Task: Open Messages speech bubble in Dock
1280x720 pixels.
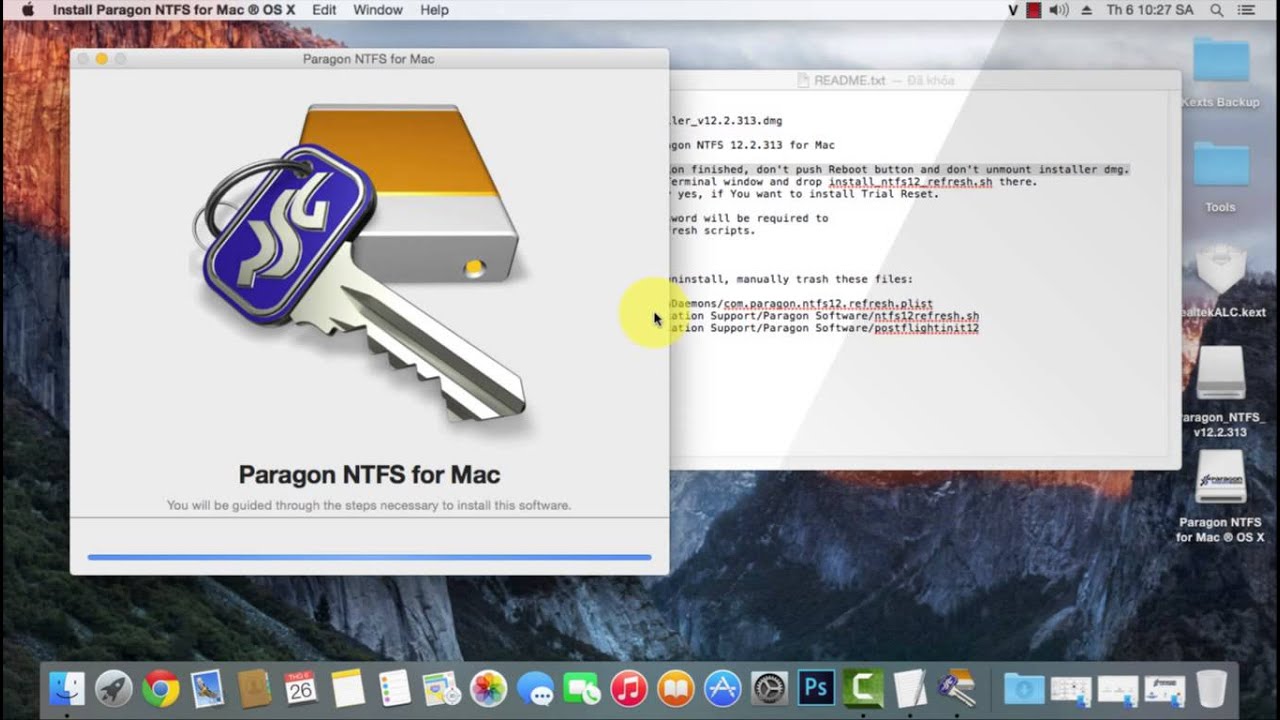Action: [x=488, y=688]
